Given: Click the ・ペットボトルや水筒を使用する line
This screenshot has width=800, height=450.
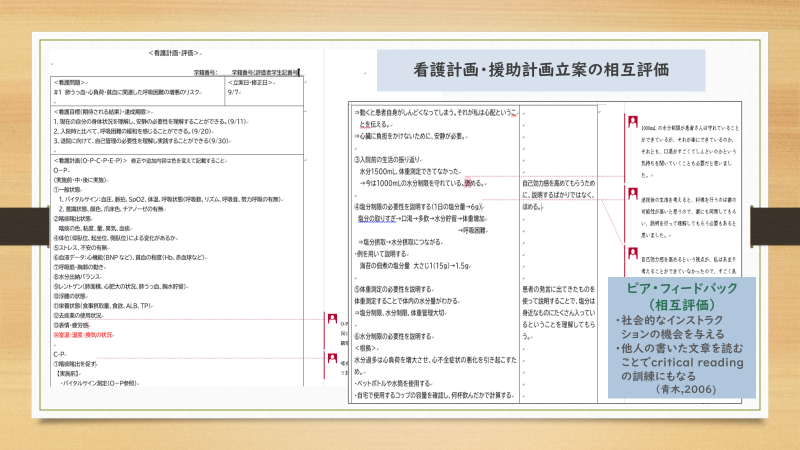Looking at the screenshot, I should tap(393, 383).
